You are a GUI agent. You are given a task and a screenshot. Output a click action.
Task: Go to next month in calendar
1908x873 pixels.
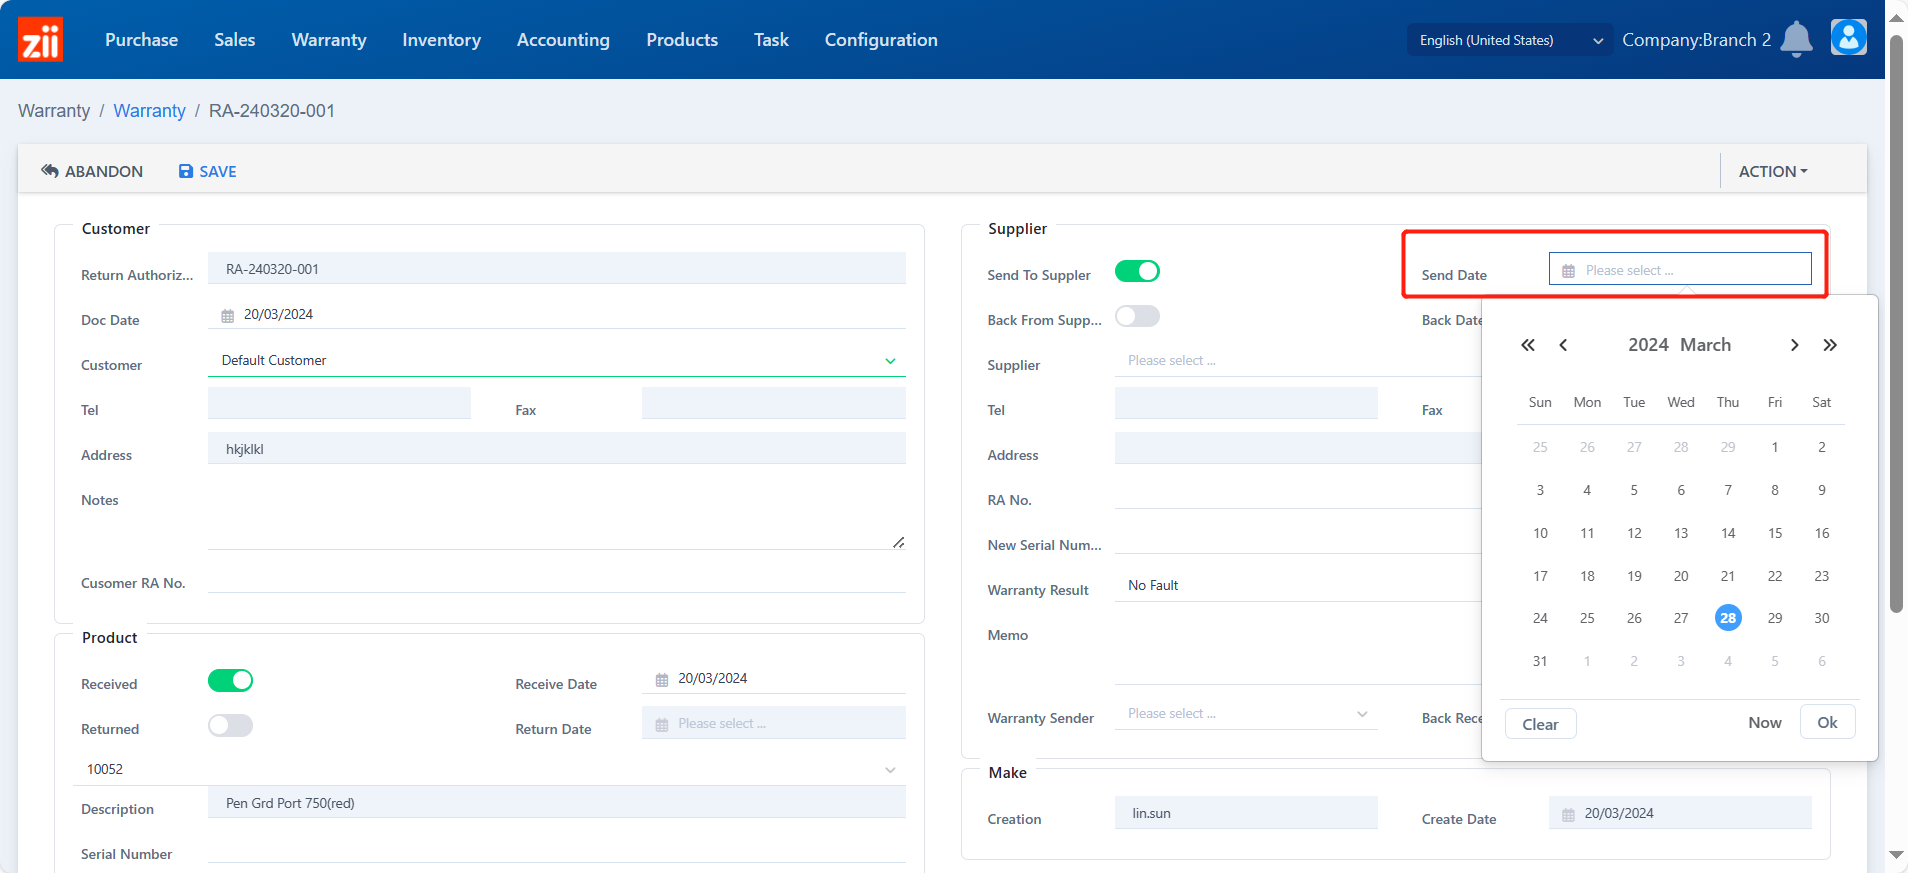[x=1795, y=345]
